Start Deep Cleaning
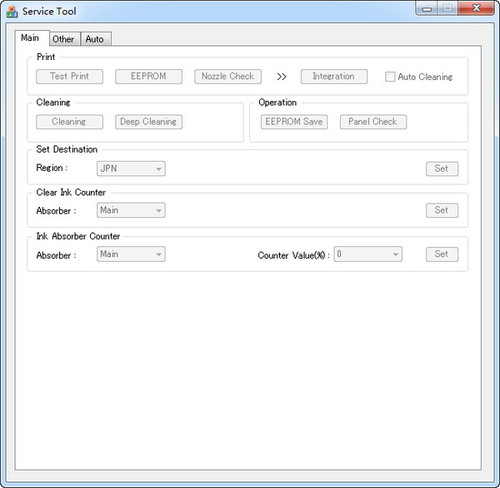 [149, 122]
